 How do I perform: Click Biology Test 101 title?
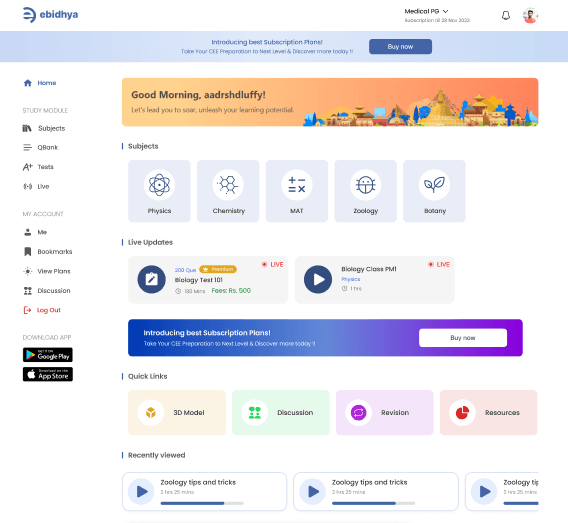point(199,280)
